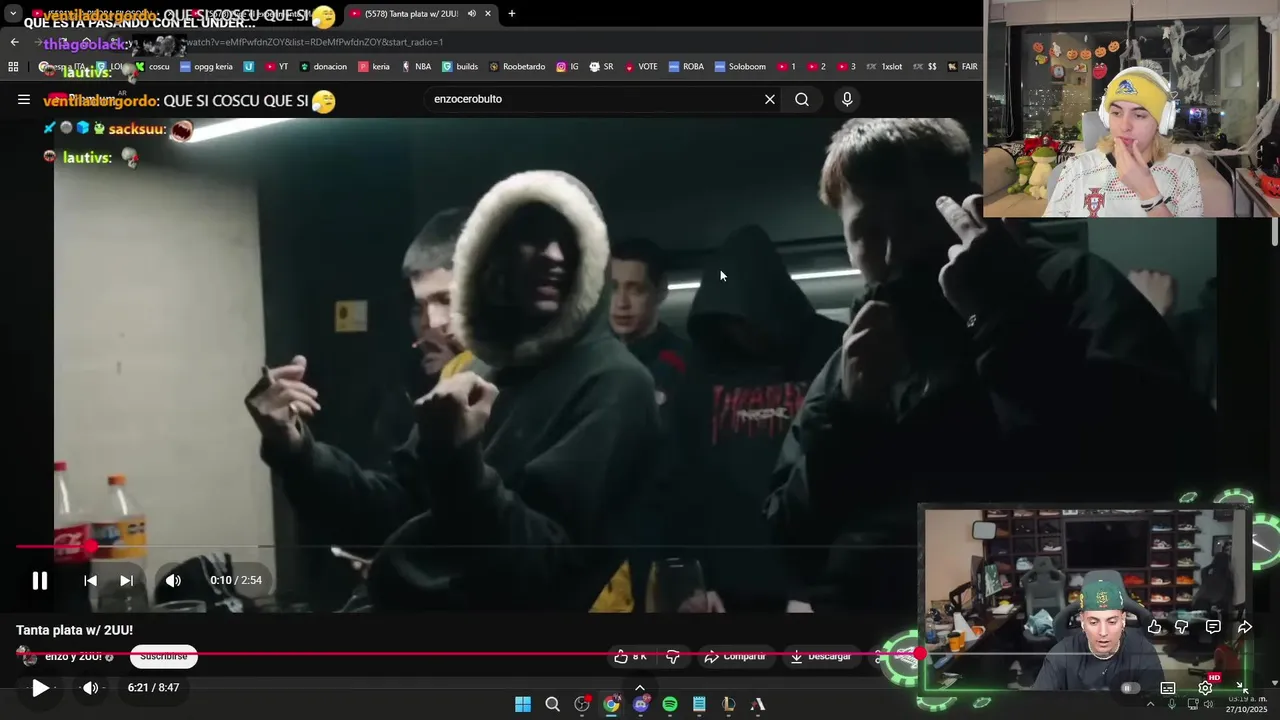Dislike the video next to Compartir
The height and width of the screenshot is (720, 1280).
pyautogui.click(x=673, y=656)
